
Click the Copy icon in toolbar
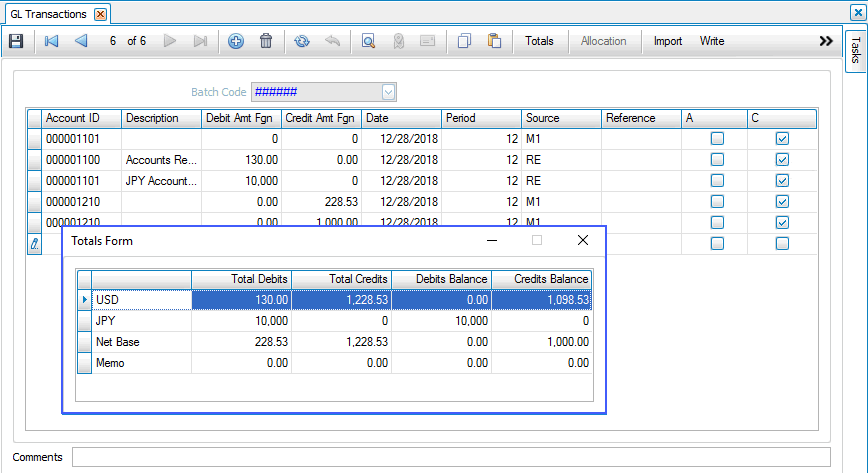tap(464, 41)
